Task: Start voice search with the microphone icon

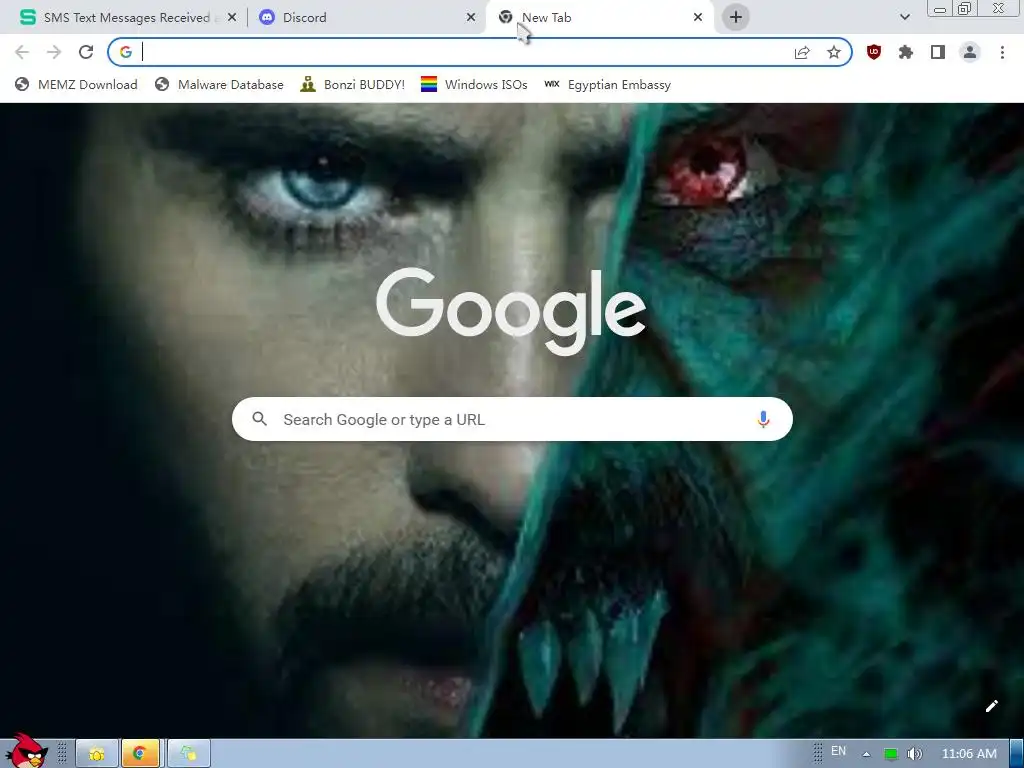Action: 763,419
